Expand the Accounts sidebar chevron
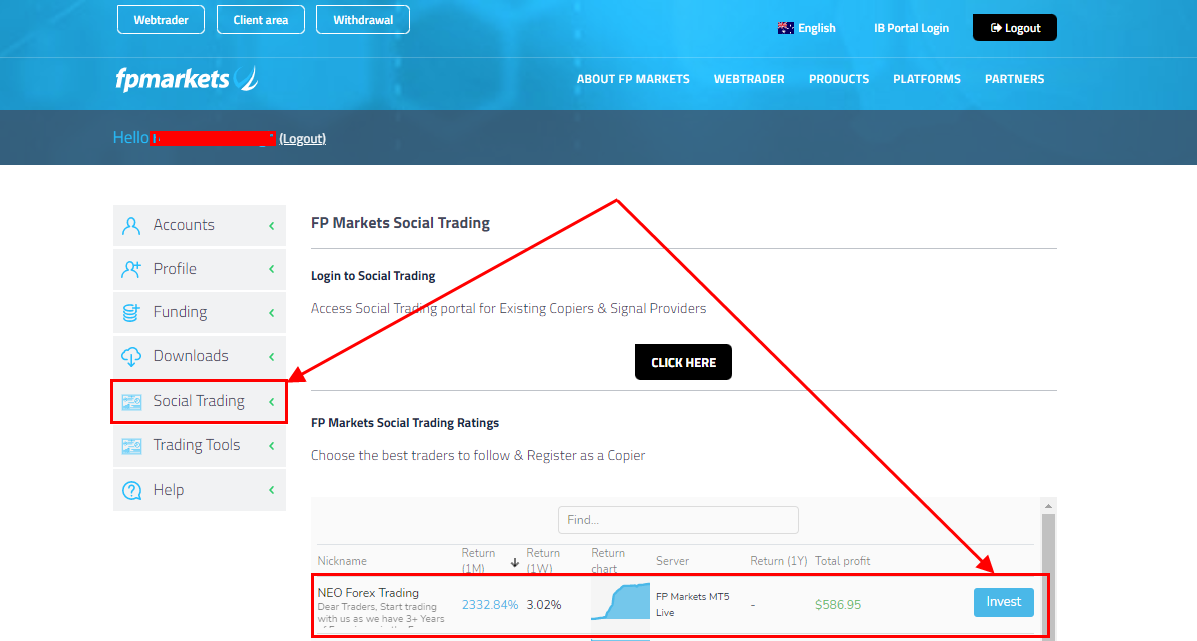 click(x=271, y=226)
